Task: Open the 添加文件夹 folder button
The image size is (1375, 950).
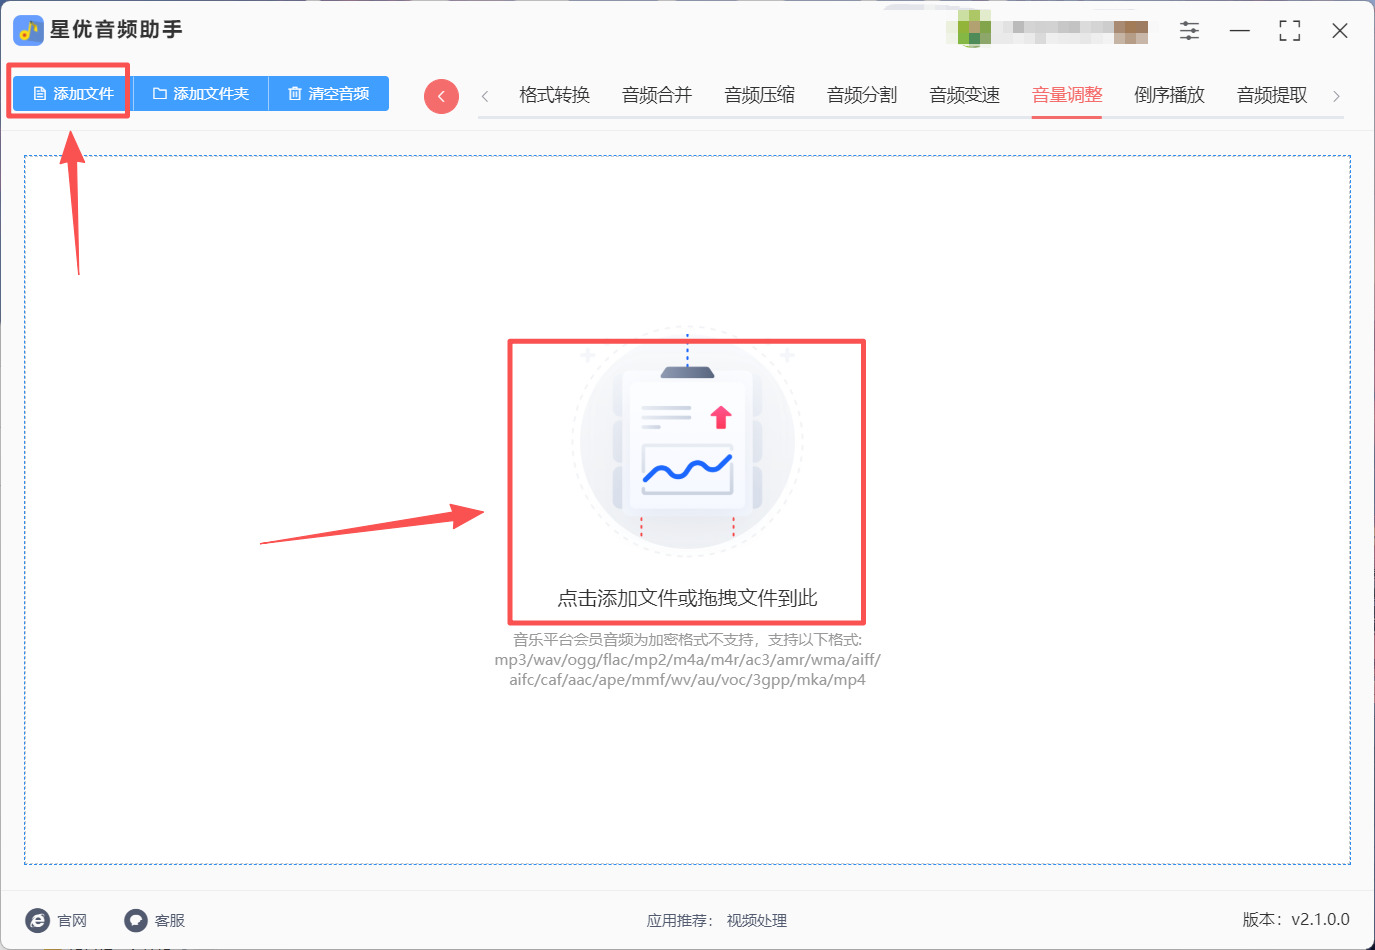Action: click(201, 94)
